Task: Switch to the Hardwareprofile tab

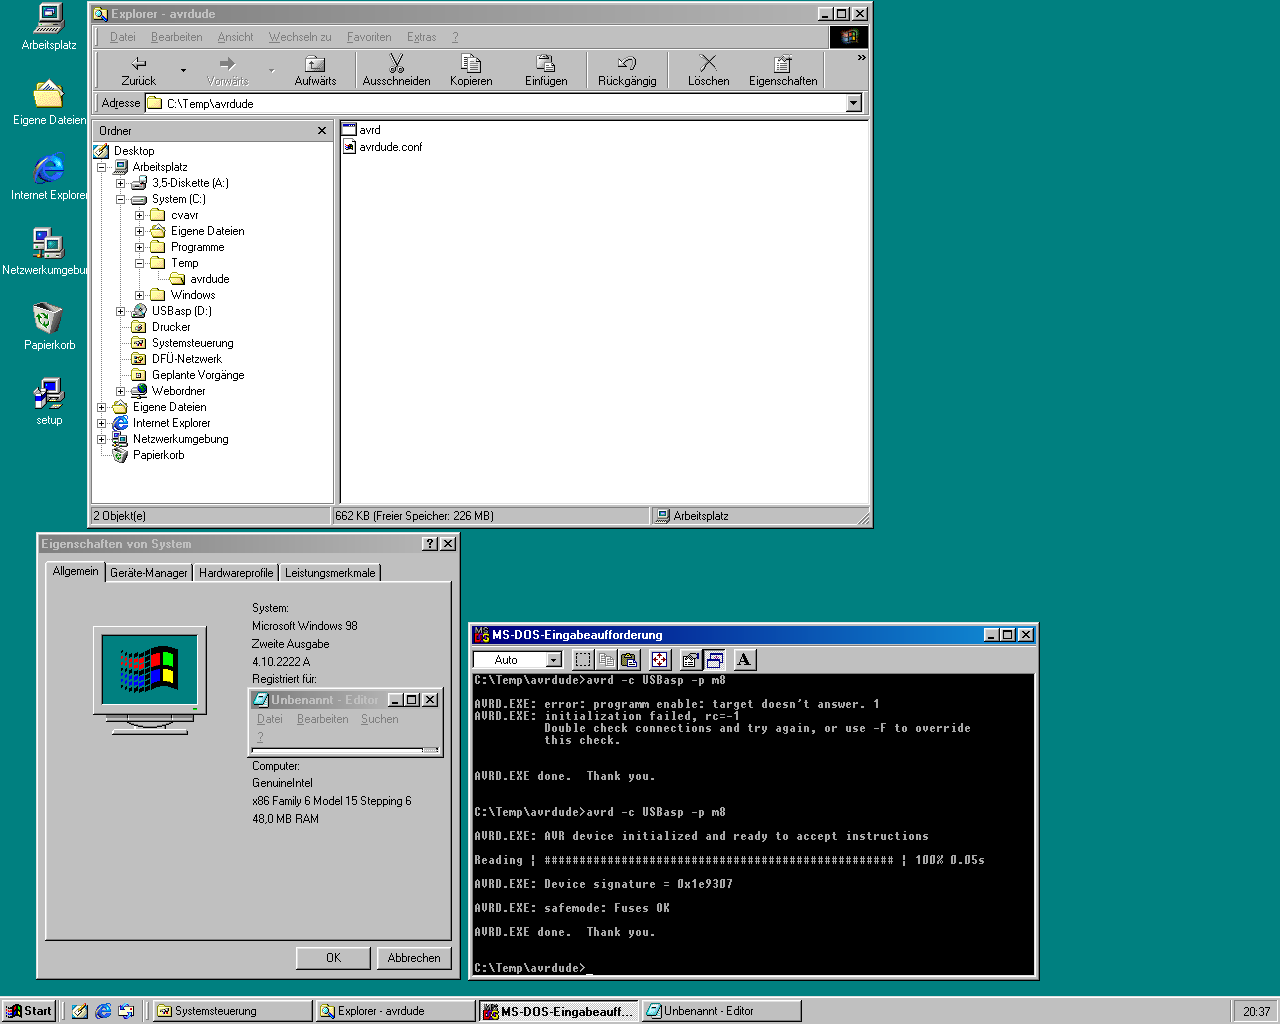Action: (235, 573)
